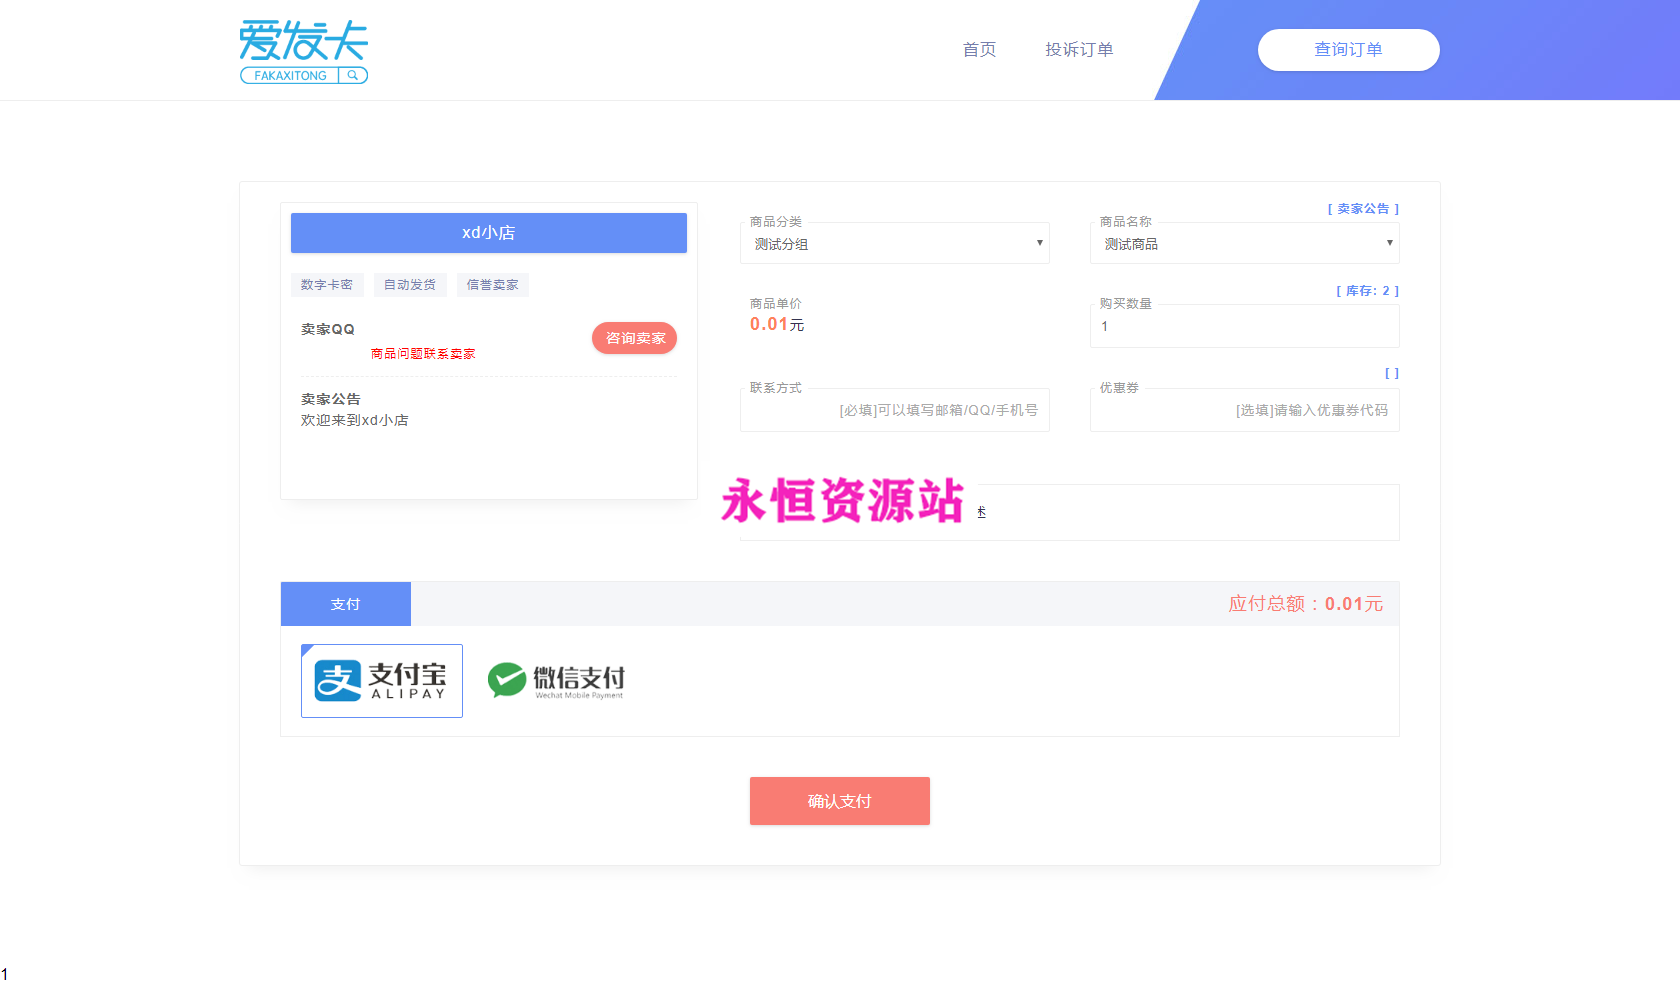Click the 自动发货 tag
This screenshot has width=1680, height=999.
(x=410, y=285)
